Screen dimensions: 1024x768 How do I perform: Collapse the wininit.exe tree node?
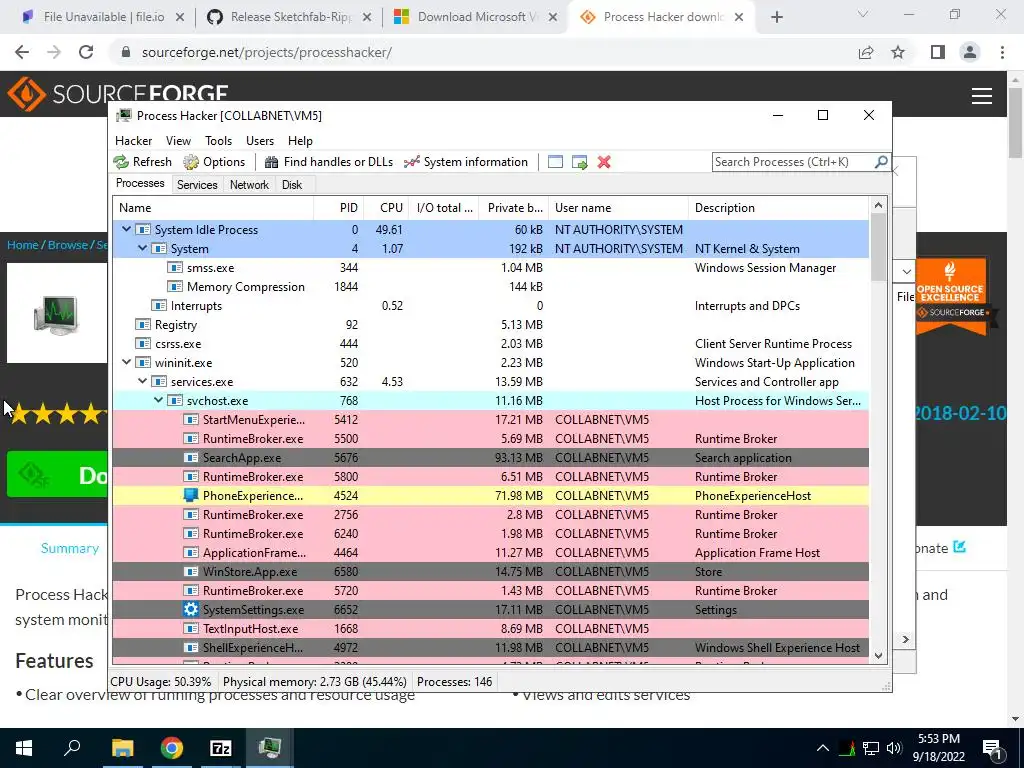pyautogui.click(x=127, y=362)
